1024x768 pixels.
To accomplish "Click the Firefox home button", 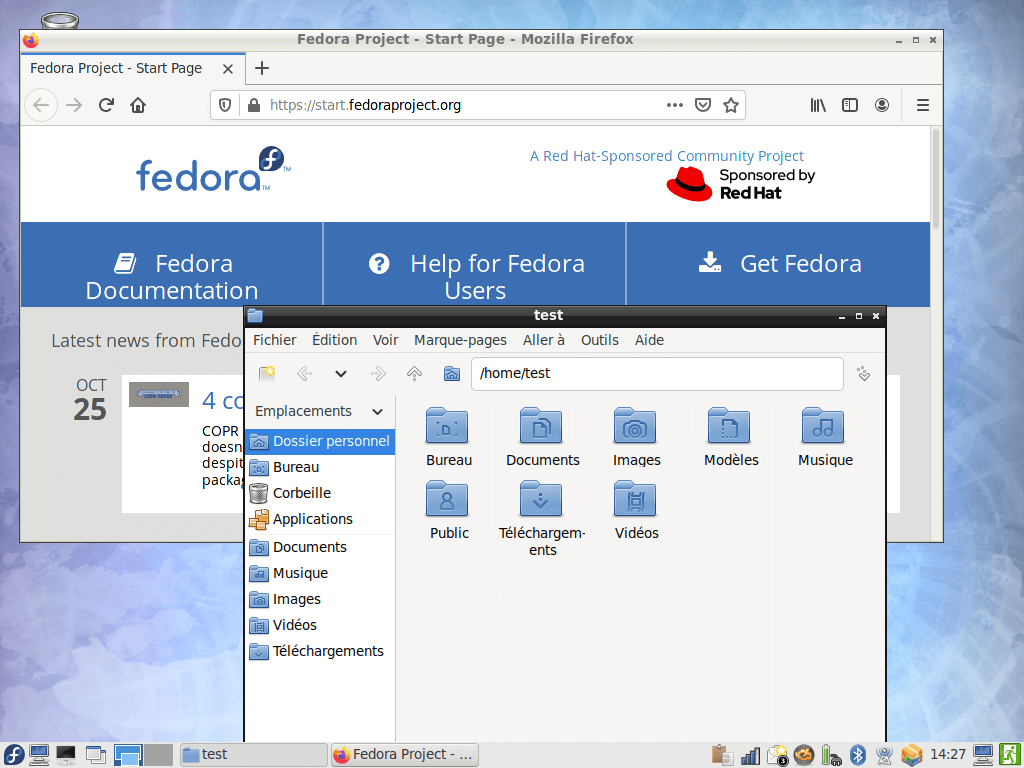I will [138, 105].
